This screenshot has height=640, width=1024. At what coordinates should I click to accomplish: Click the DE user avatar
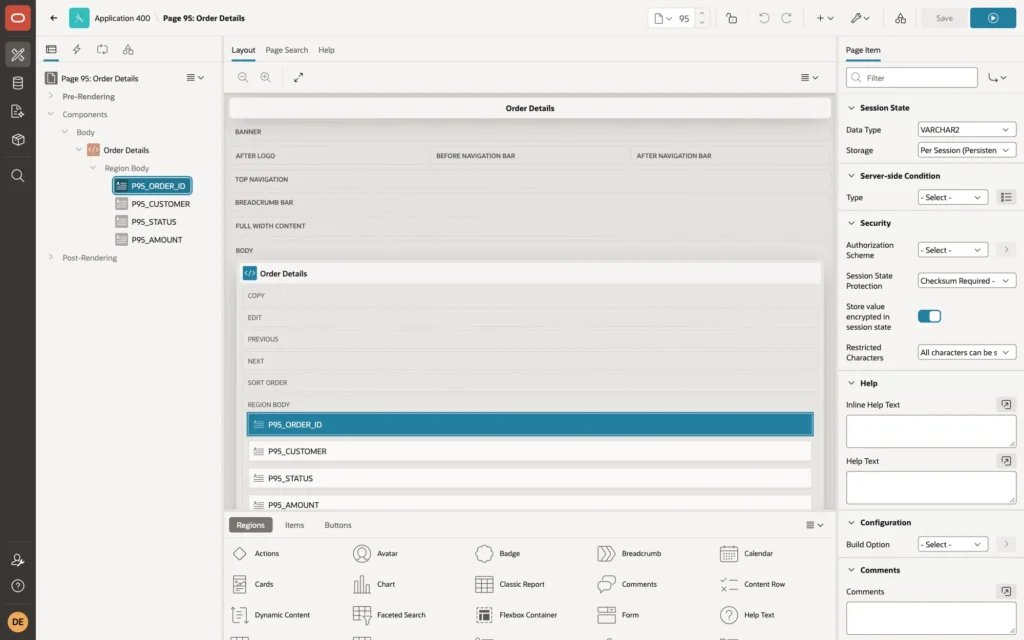(18, 622)
